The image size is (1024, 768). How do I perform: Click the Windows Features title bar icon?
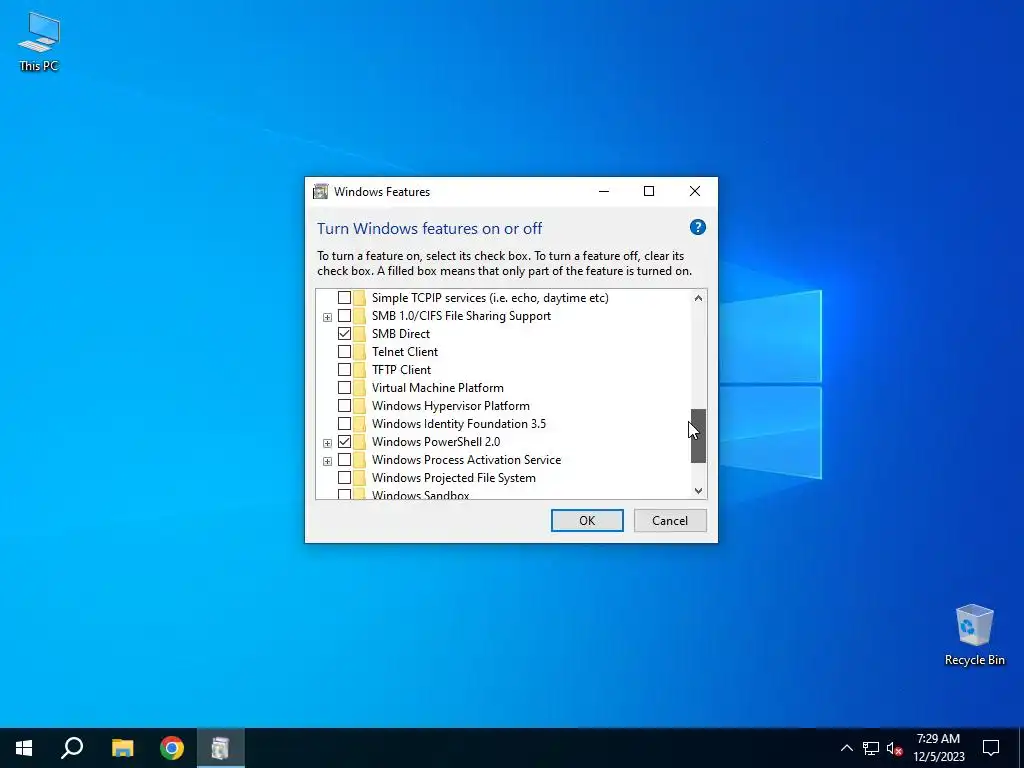tap(320, 191)
